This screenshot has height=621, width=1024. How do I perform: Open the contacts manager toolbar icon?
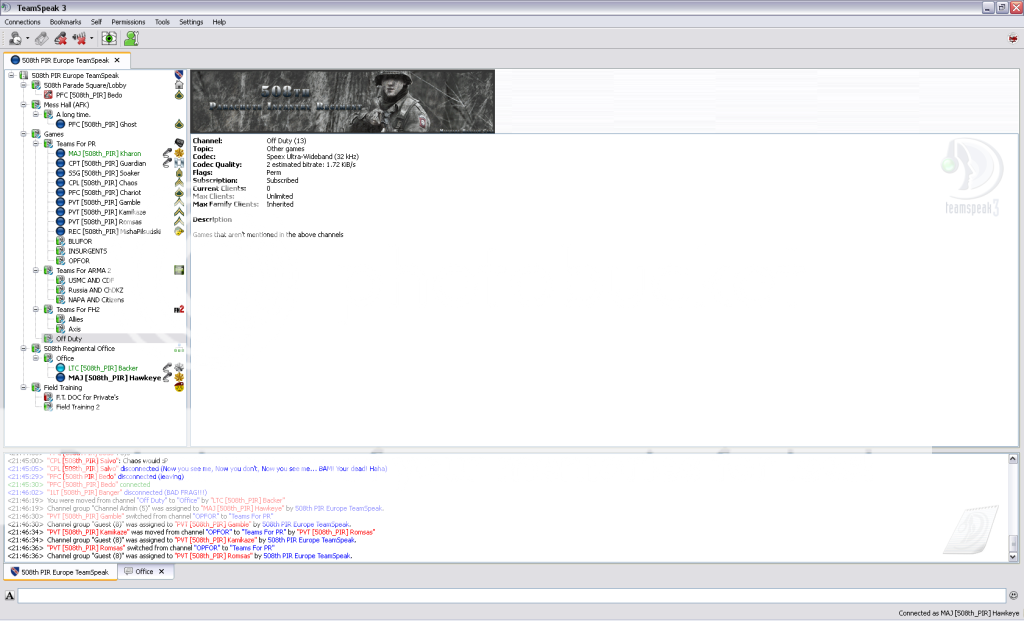tap(131, 38)
